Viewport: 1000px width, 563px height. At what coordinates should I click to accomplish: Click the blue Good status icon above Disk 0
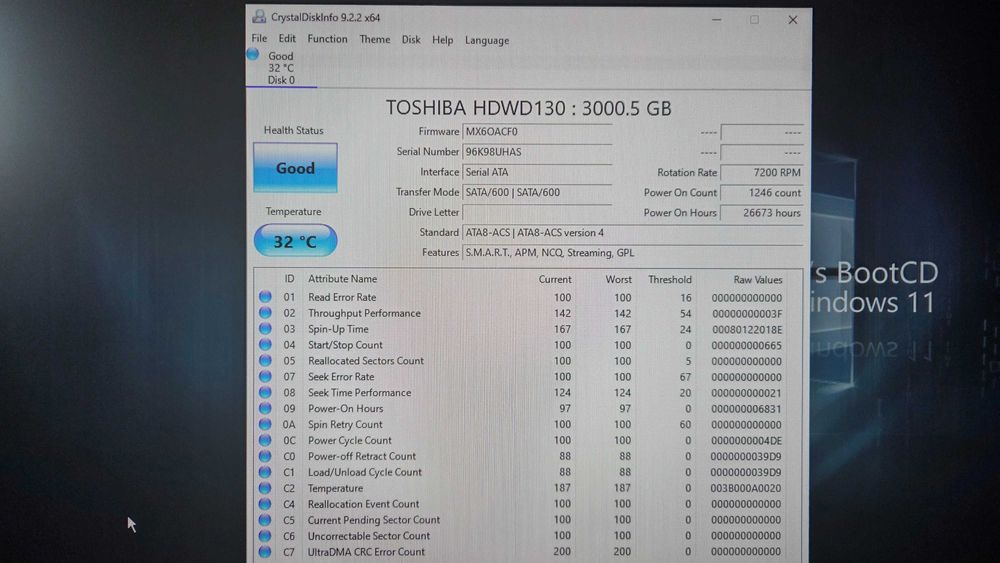click(253, 54)
